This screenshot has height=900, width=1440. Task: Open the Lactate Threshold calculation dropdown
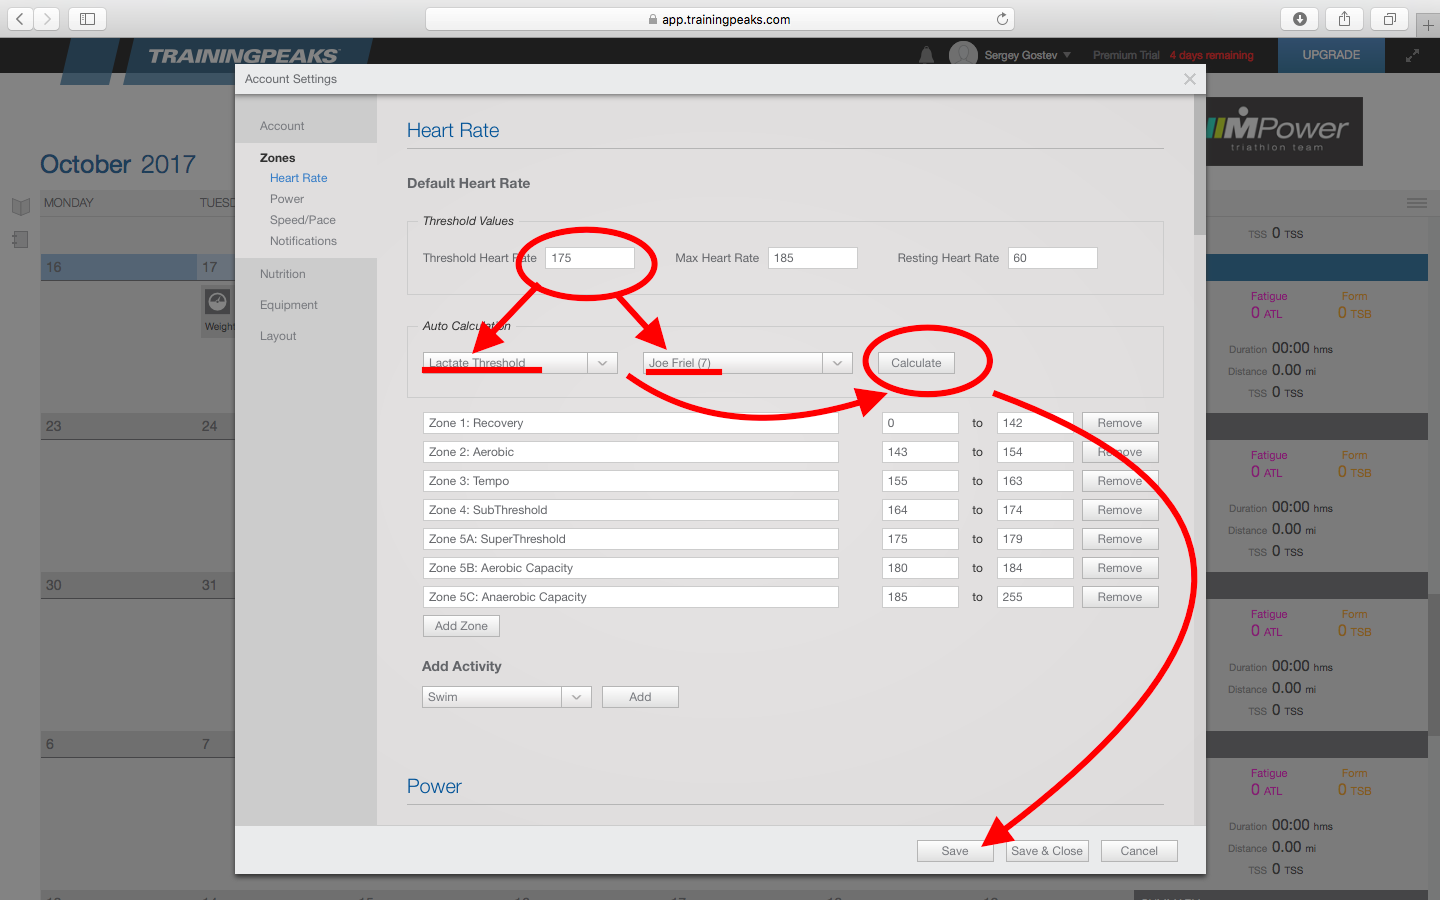(x=520, y=363)
